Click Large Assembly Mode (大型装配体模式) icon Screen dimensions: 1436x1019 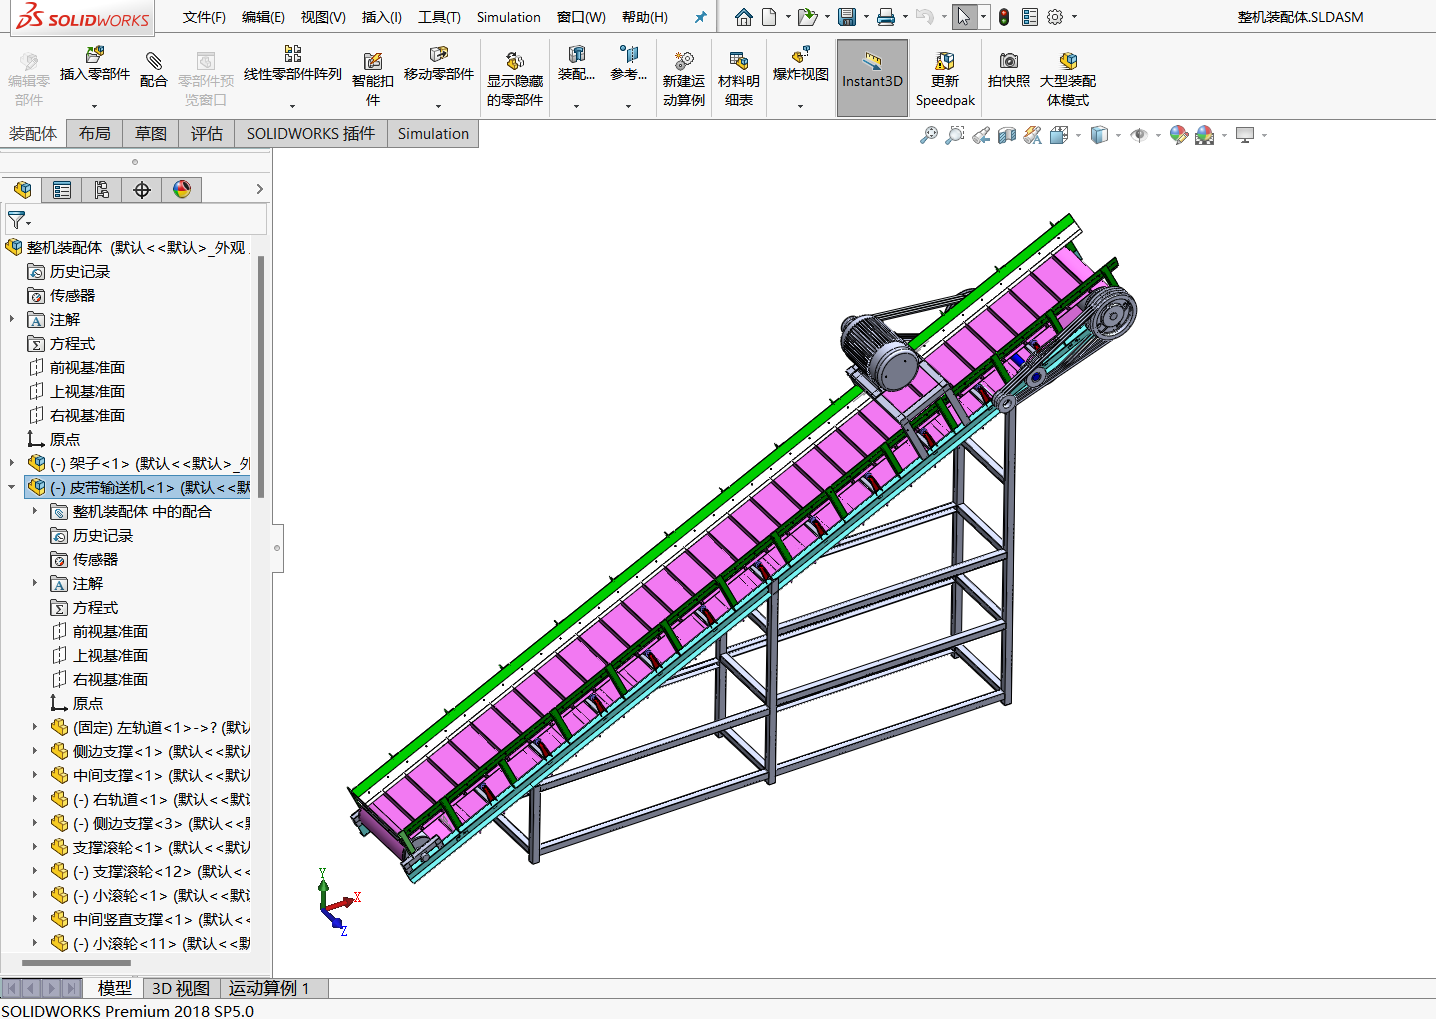click(x=1068, y=61)
